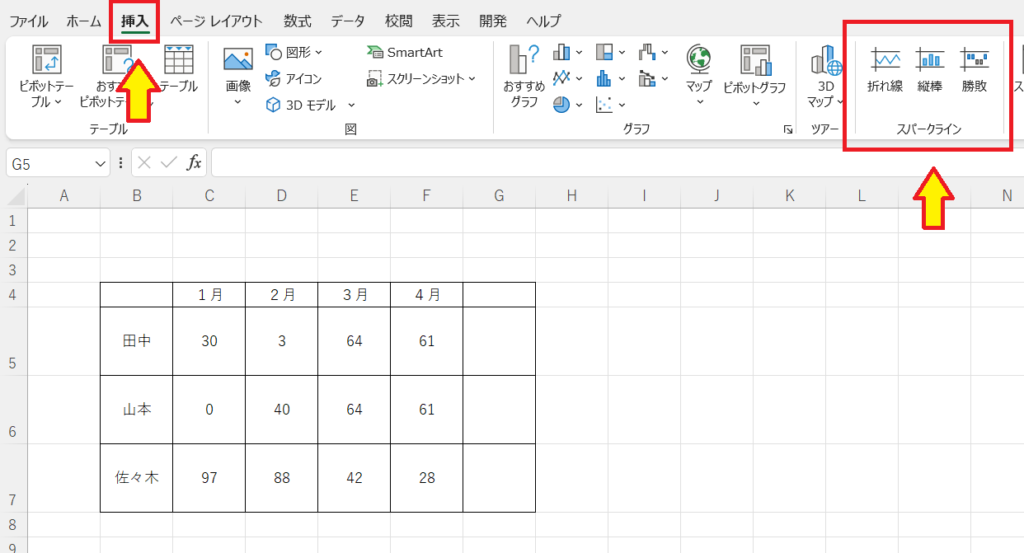Insert a win/loss sparkline (勝敗)
Screen dimensions: 1024x553
[x=974, y=70]
